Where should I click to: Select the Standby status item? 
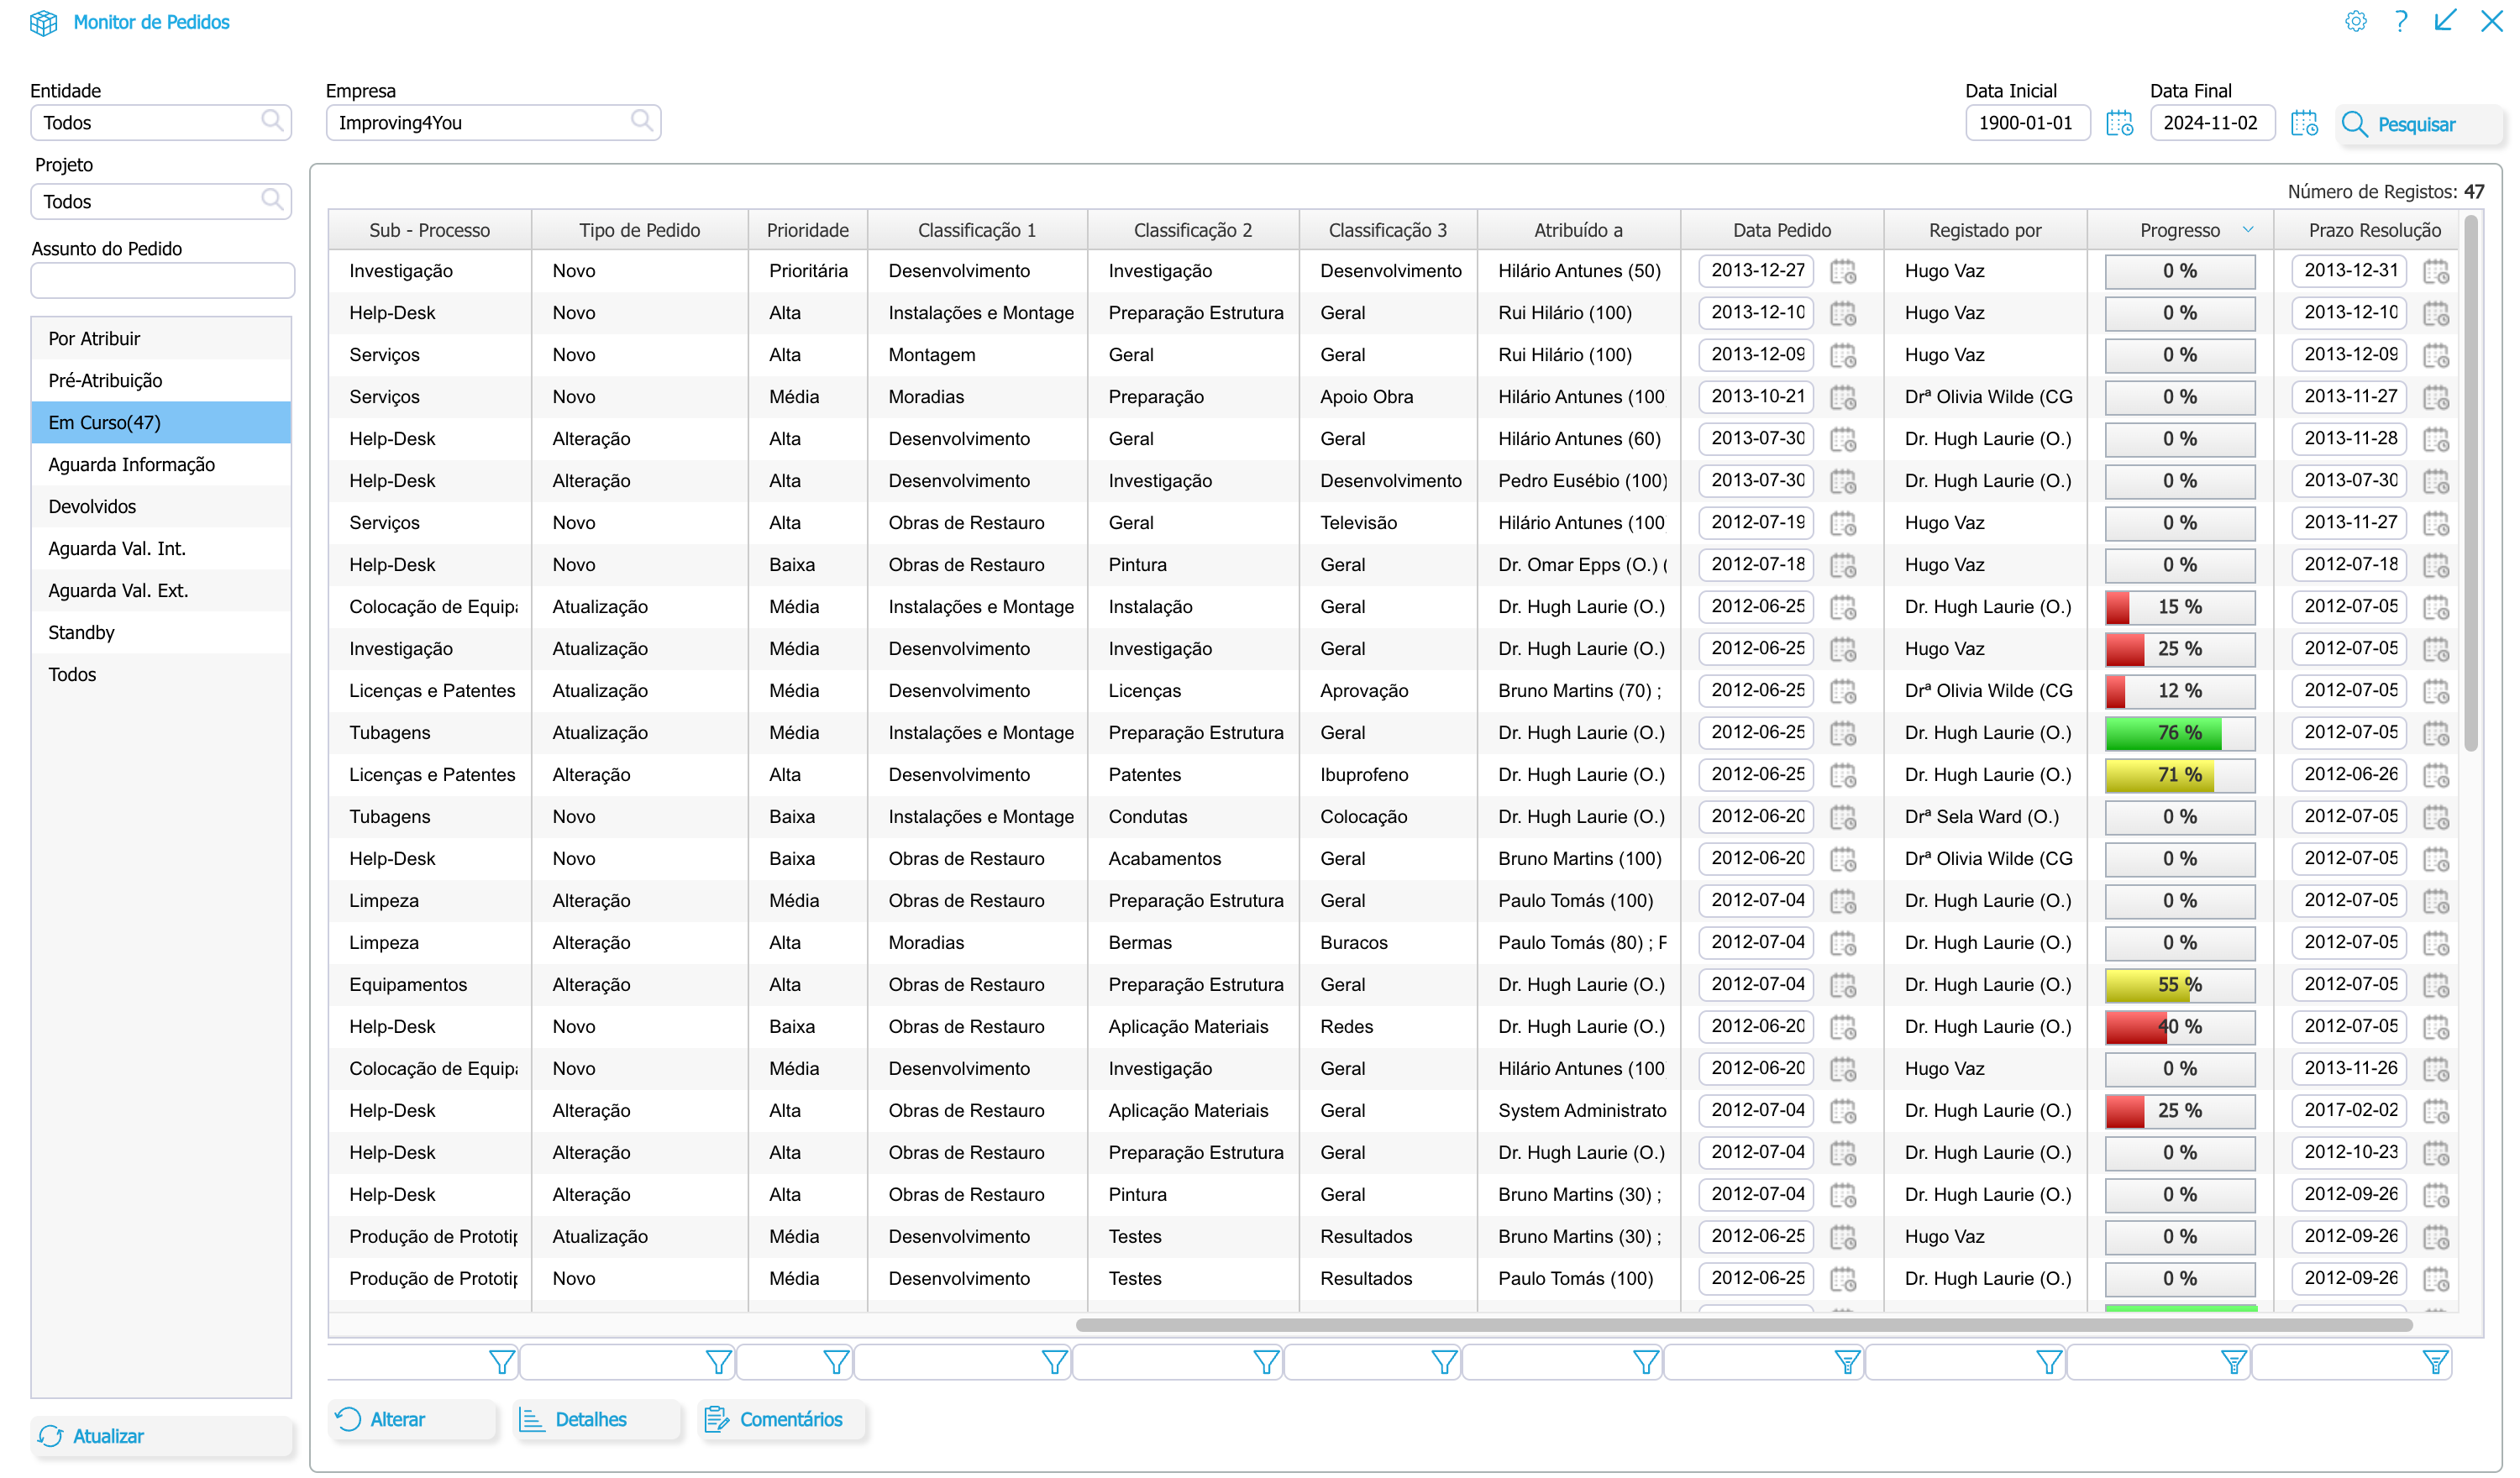point(82,633)
